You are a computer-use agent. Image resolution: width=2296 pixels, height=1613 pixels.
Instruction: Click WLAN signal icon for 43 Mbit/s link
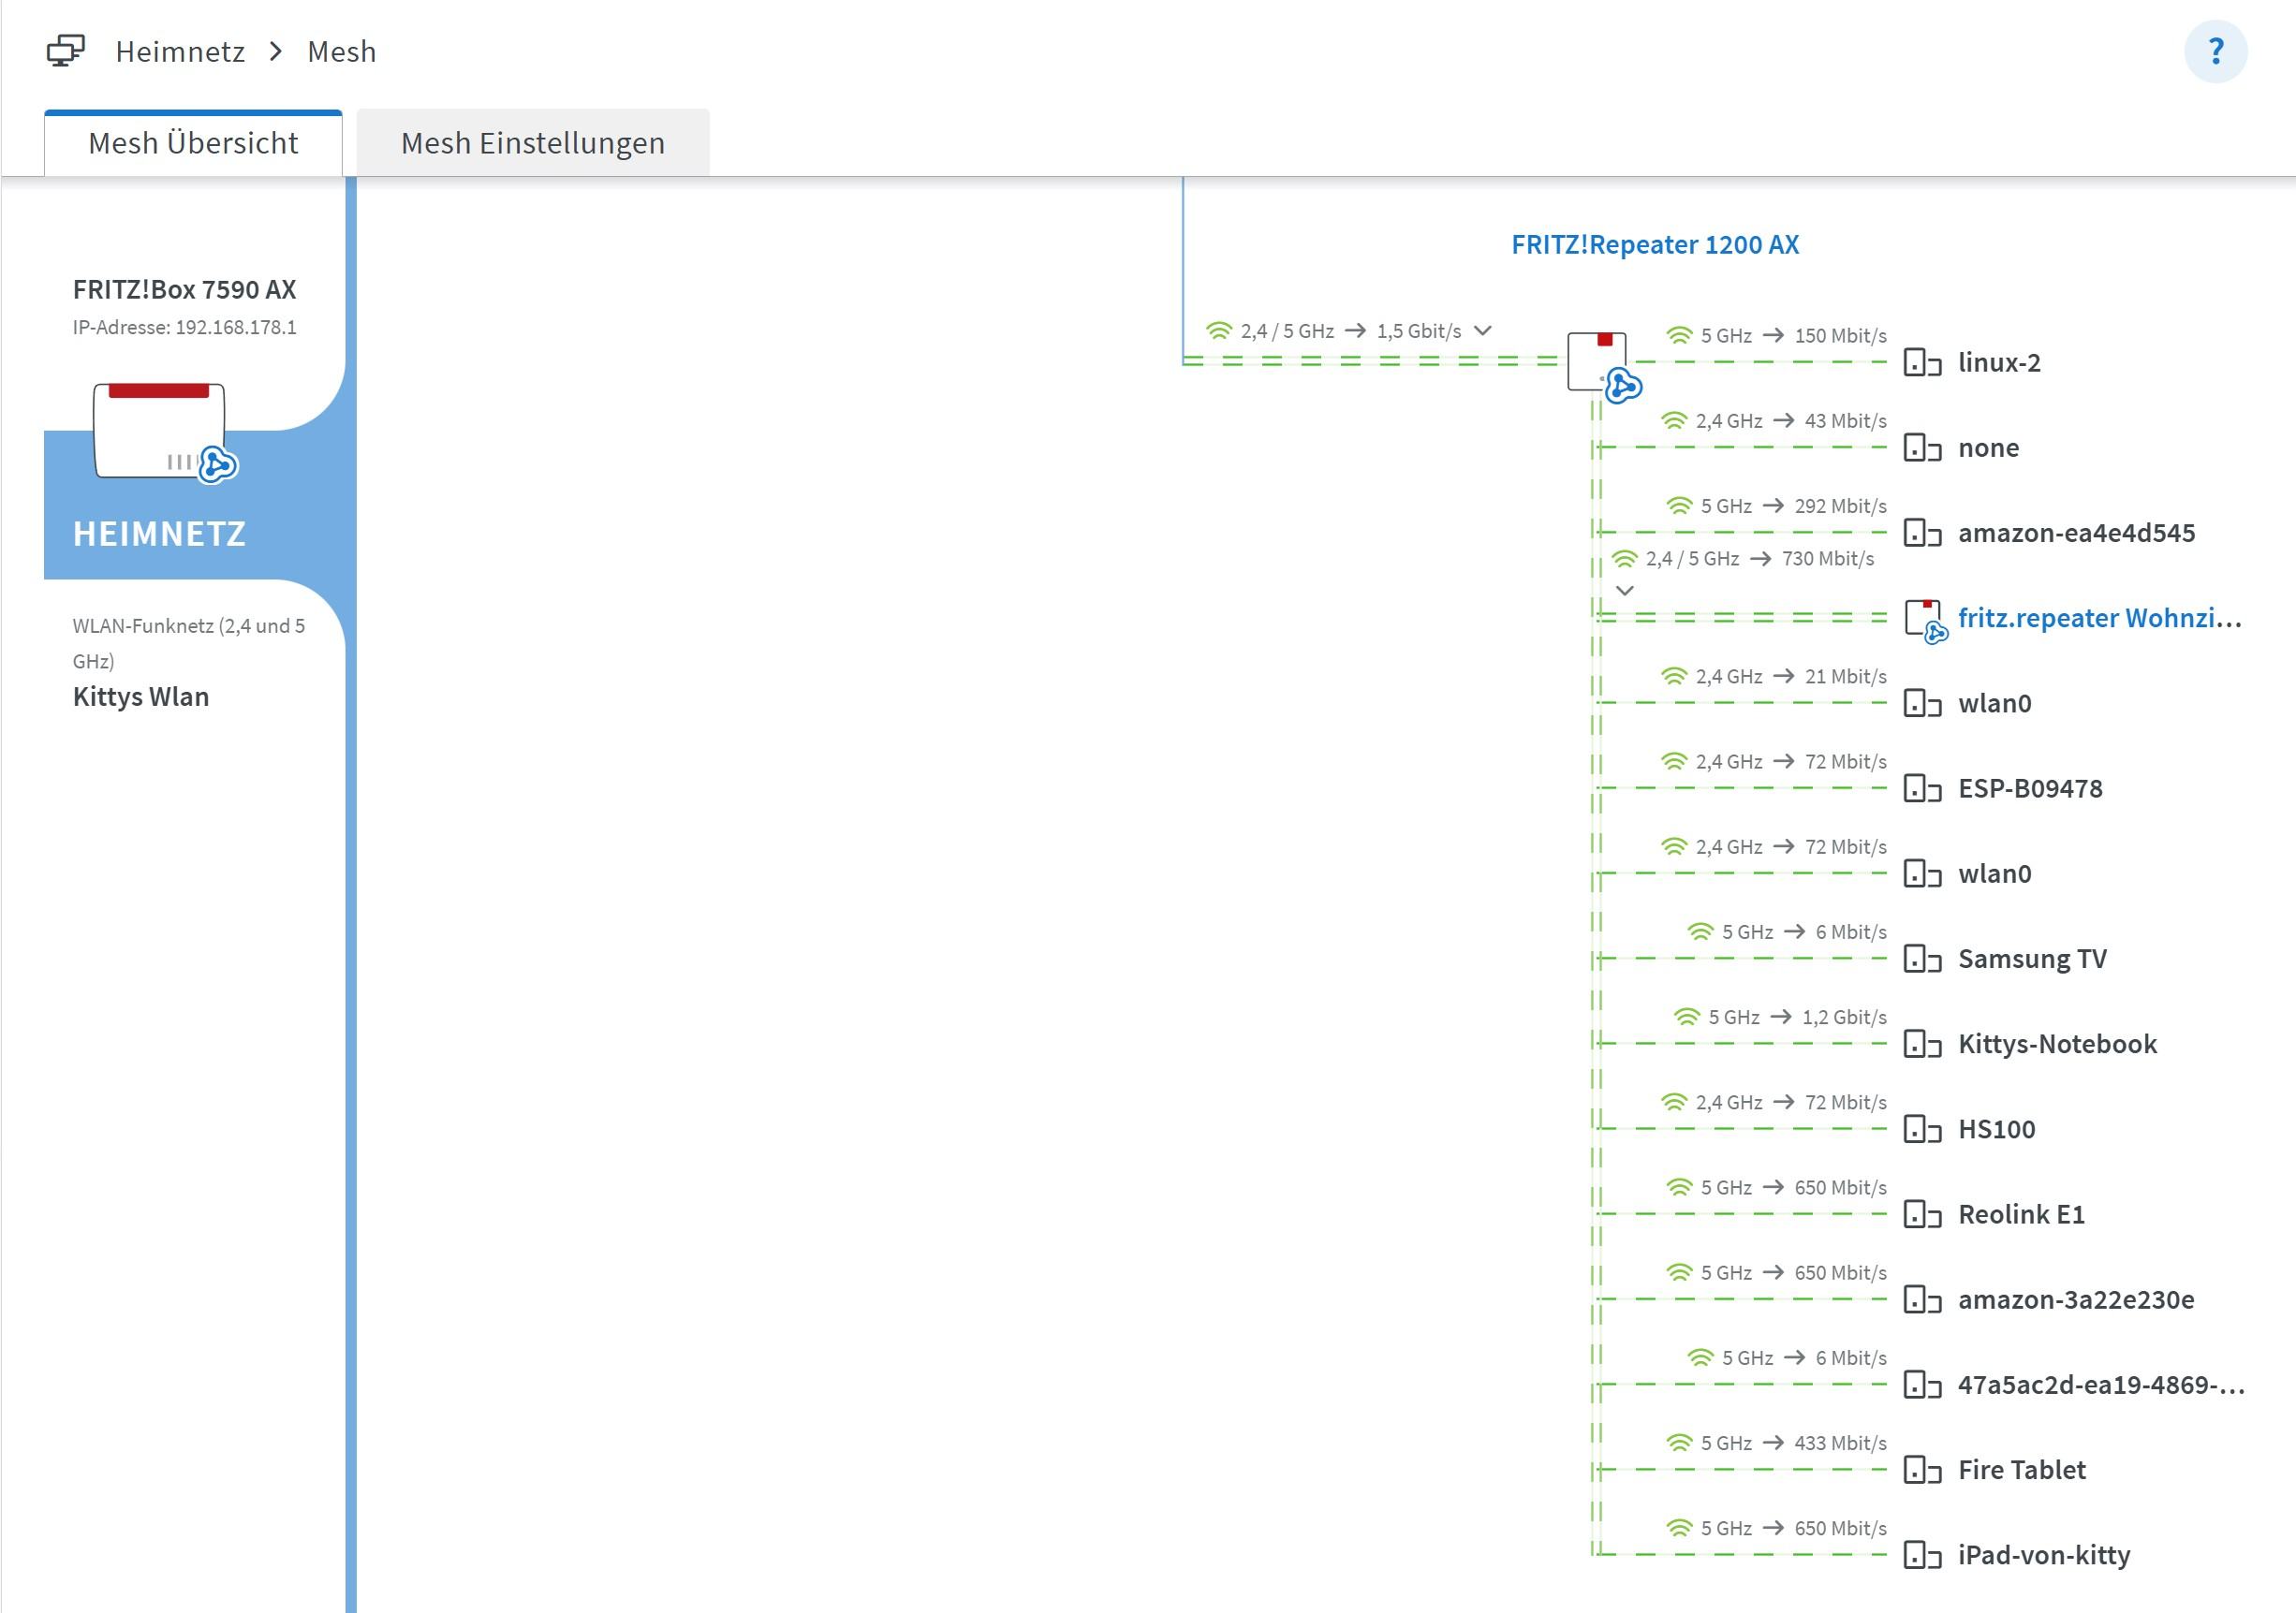point(1674,420)
